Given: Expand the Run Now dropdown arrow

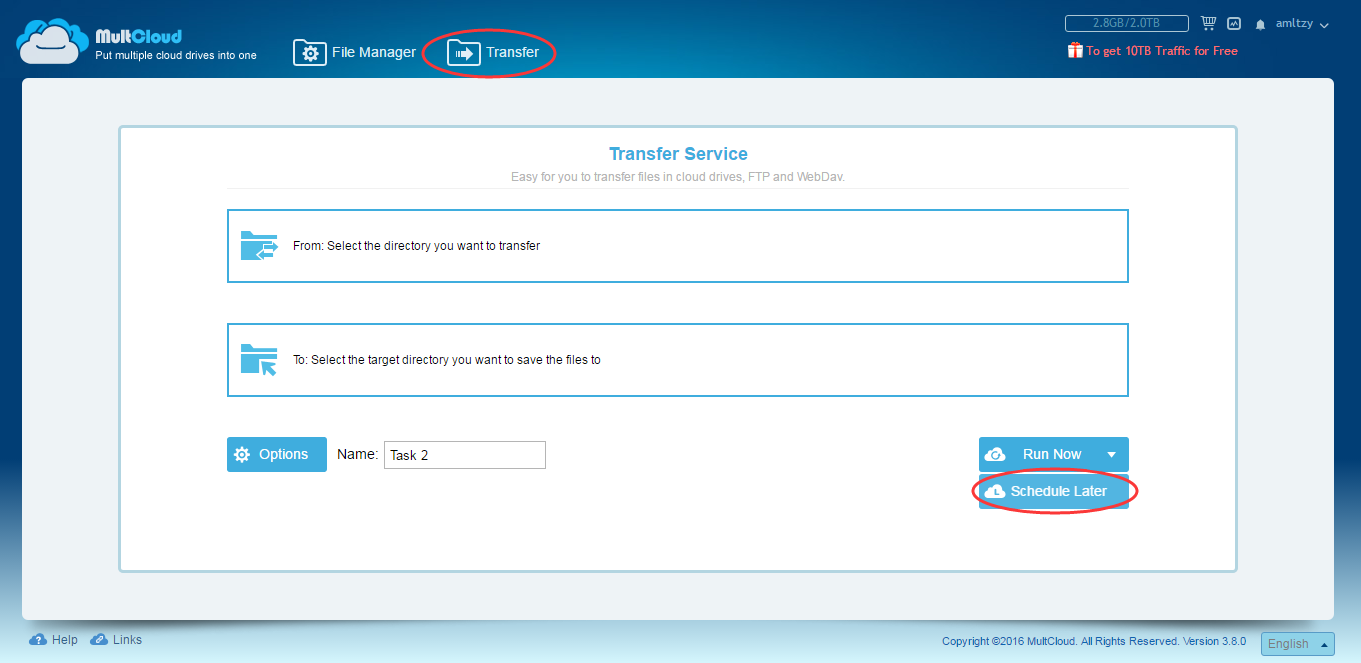Looking at the screenshot, I should [1112, 454].
